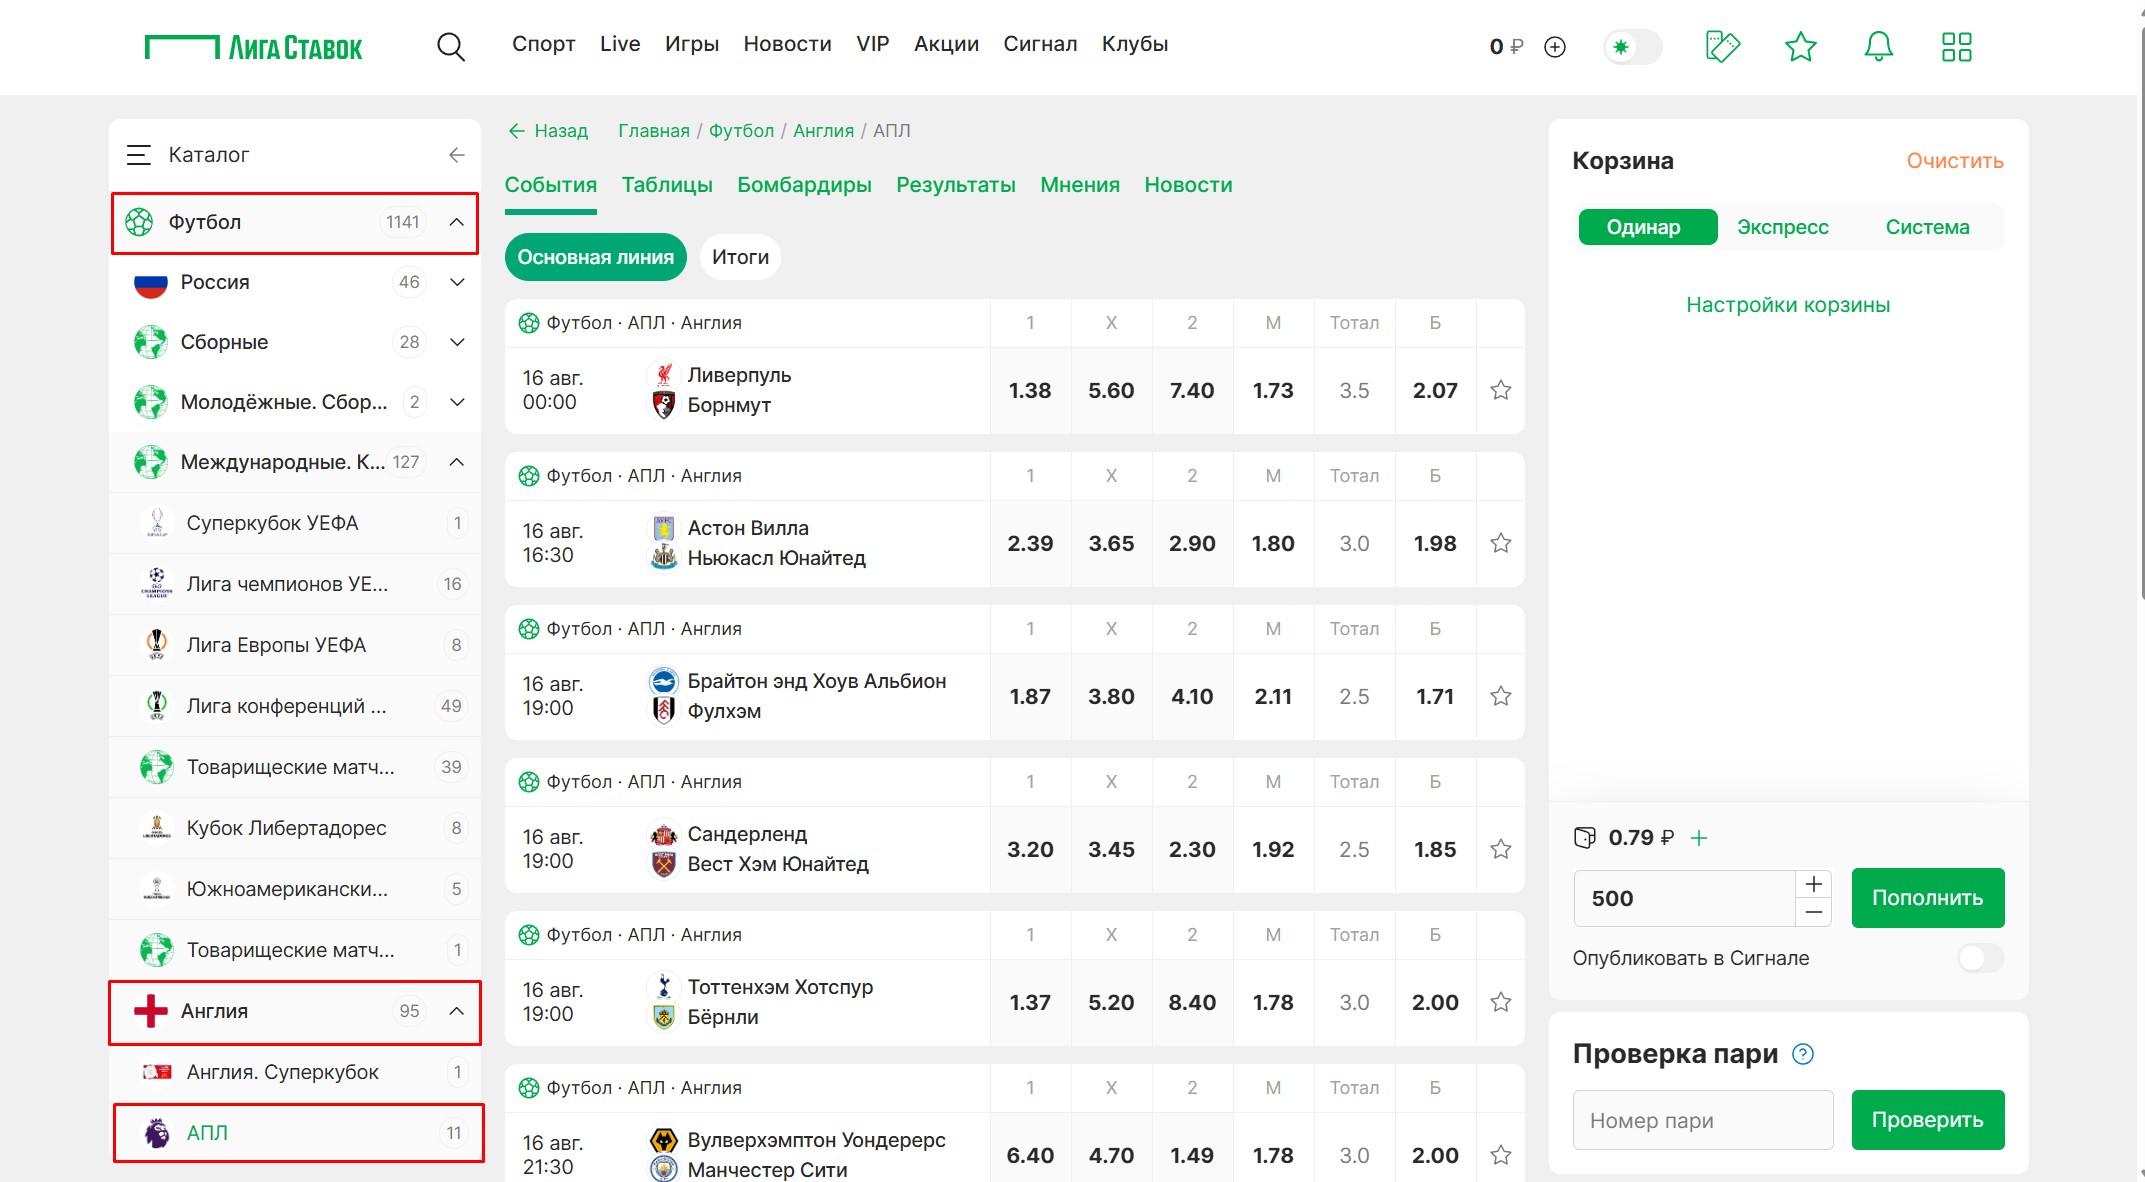Open the apps grid icon
Viewport: 2145px width, 1182px height.
pyautogui.click(x=1956, y=47)
